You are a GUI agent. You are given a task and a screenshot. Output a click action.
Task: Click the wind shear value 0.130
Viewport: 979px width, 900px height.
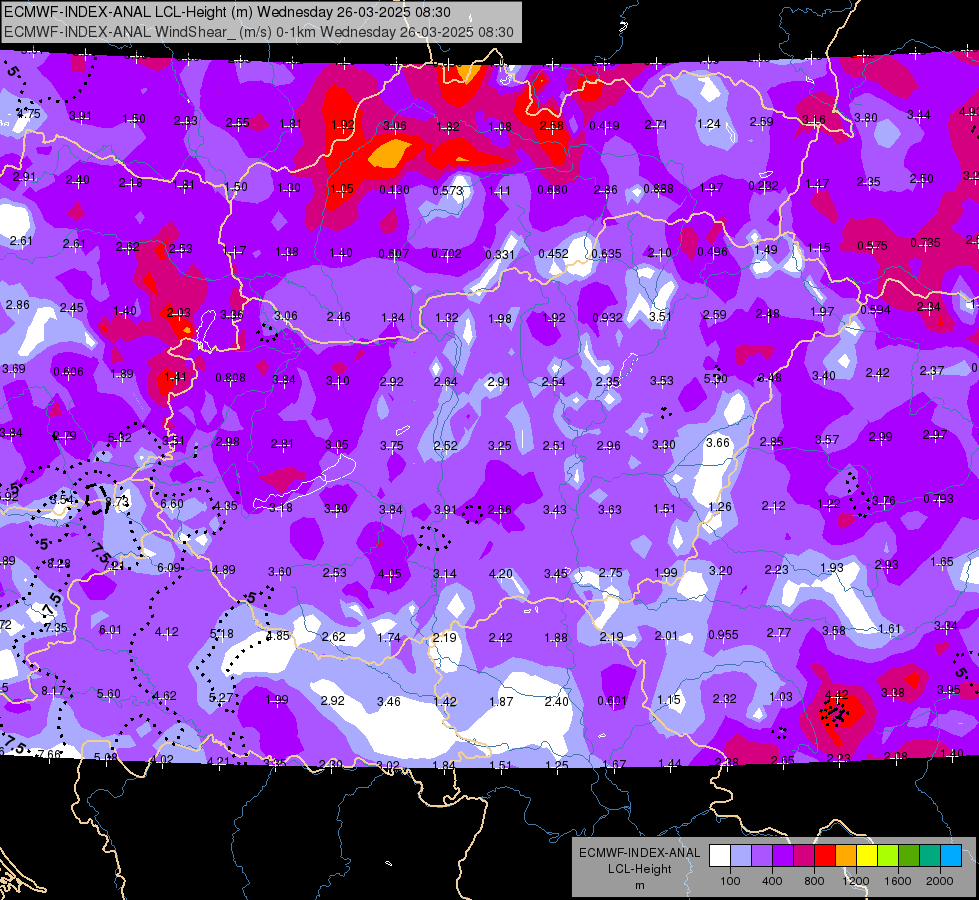coord(395,189)
